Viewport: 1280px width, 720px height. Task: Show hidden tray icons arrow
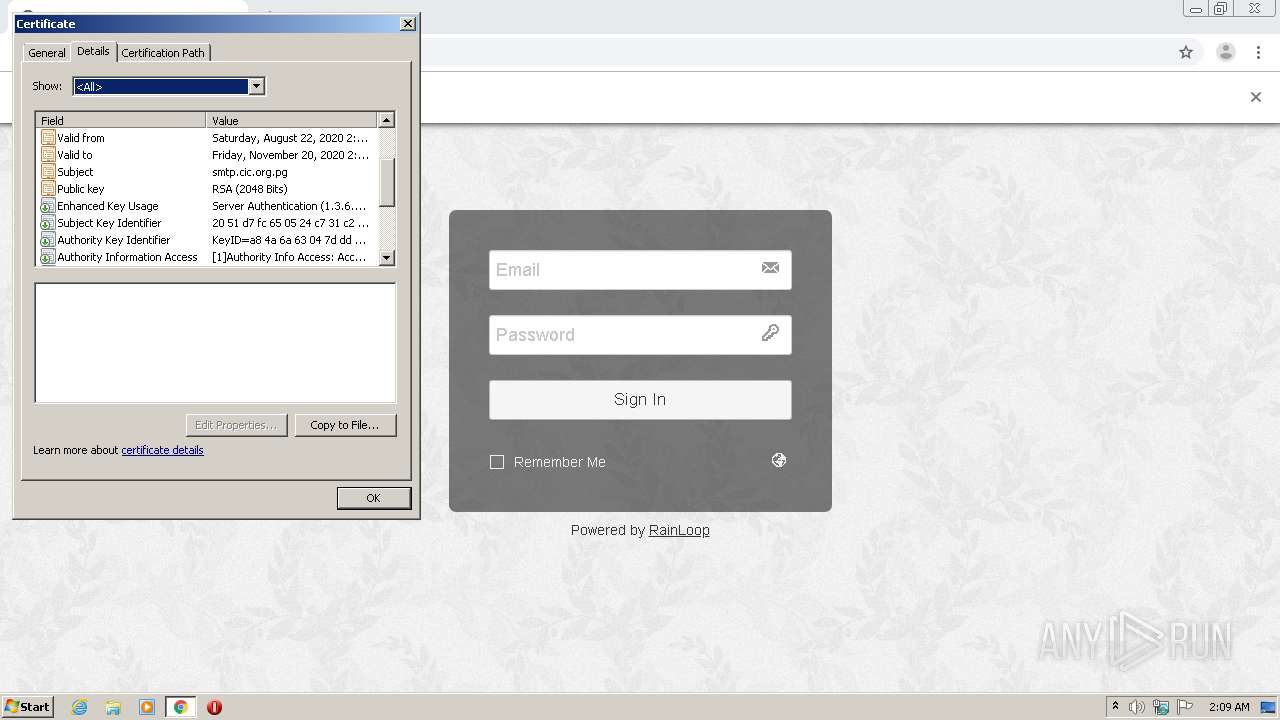click(1115, 707)
